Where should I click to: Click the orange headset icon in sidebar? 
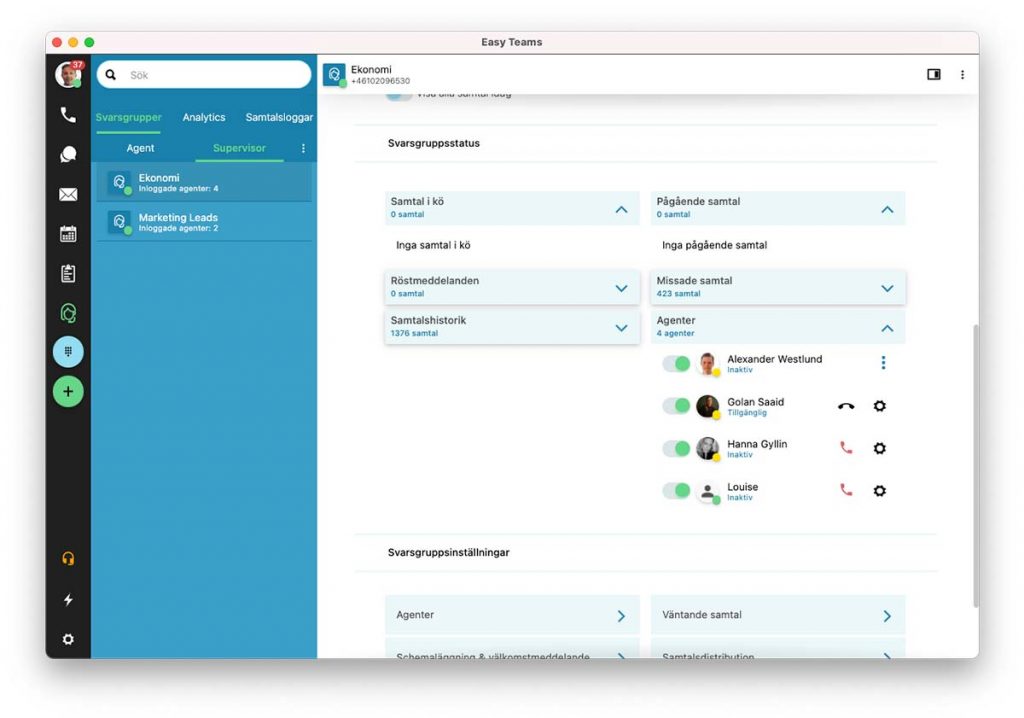(x=68, y=559)
